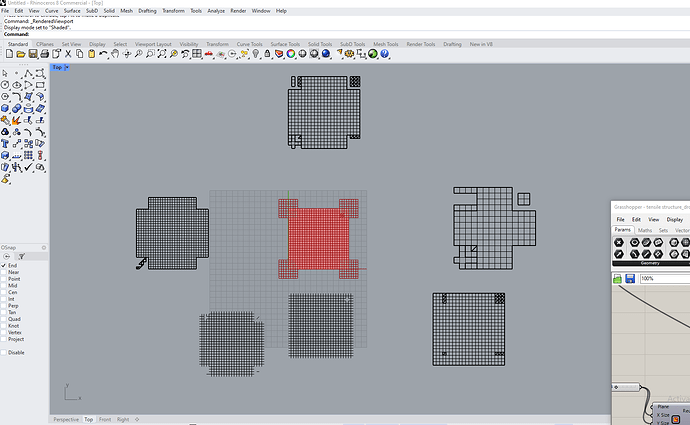Click the New file icon in Standard toolbar
Image resolution: width=690 pixels, height=425 pixels.
(9, 54)
